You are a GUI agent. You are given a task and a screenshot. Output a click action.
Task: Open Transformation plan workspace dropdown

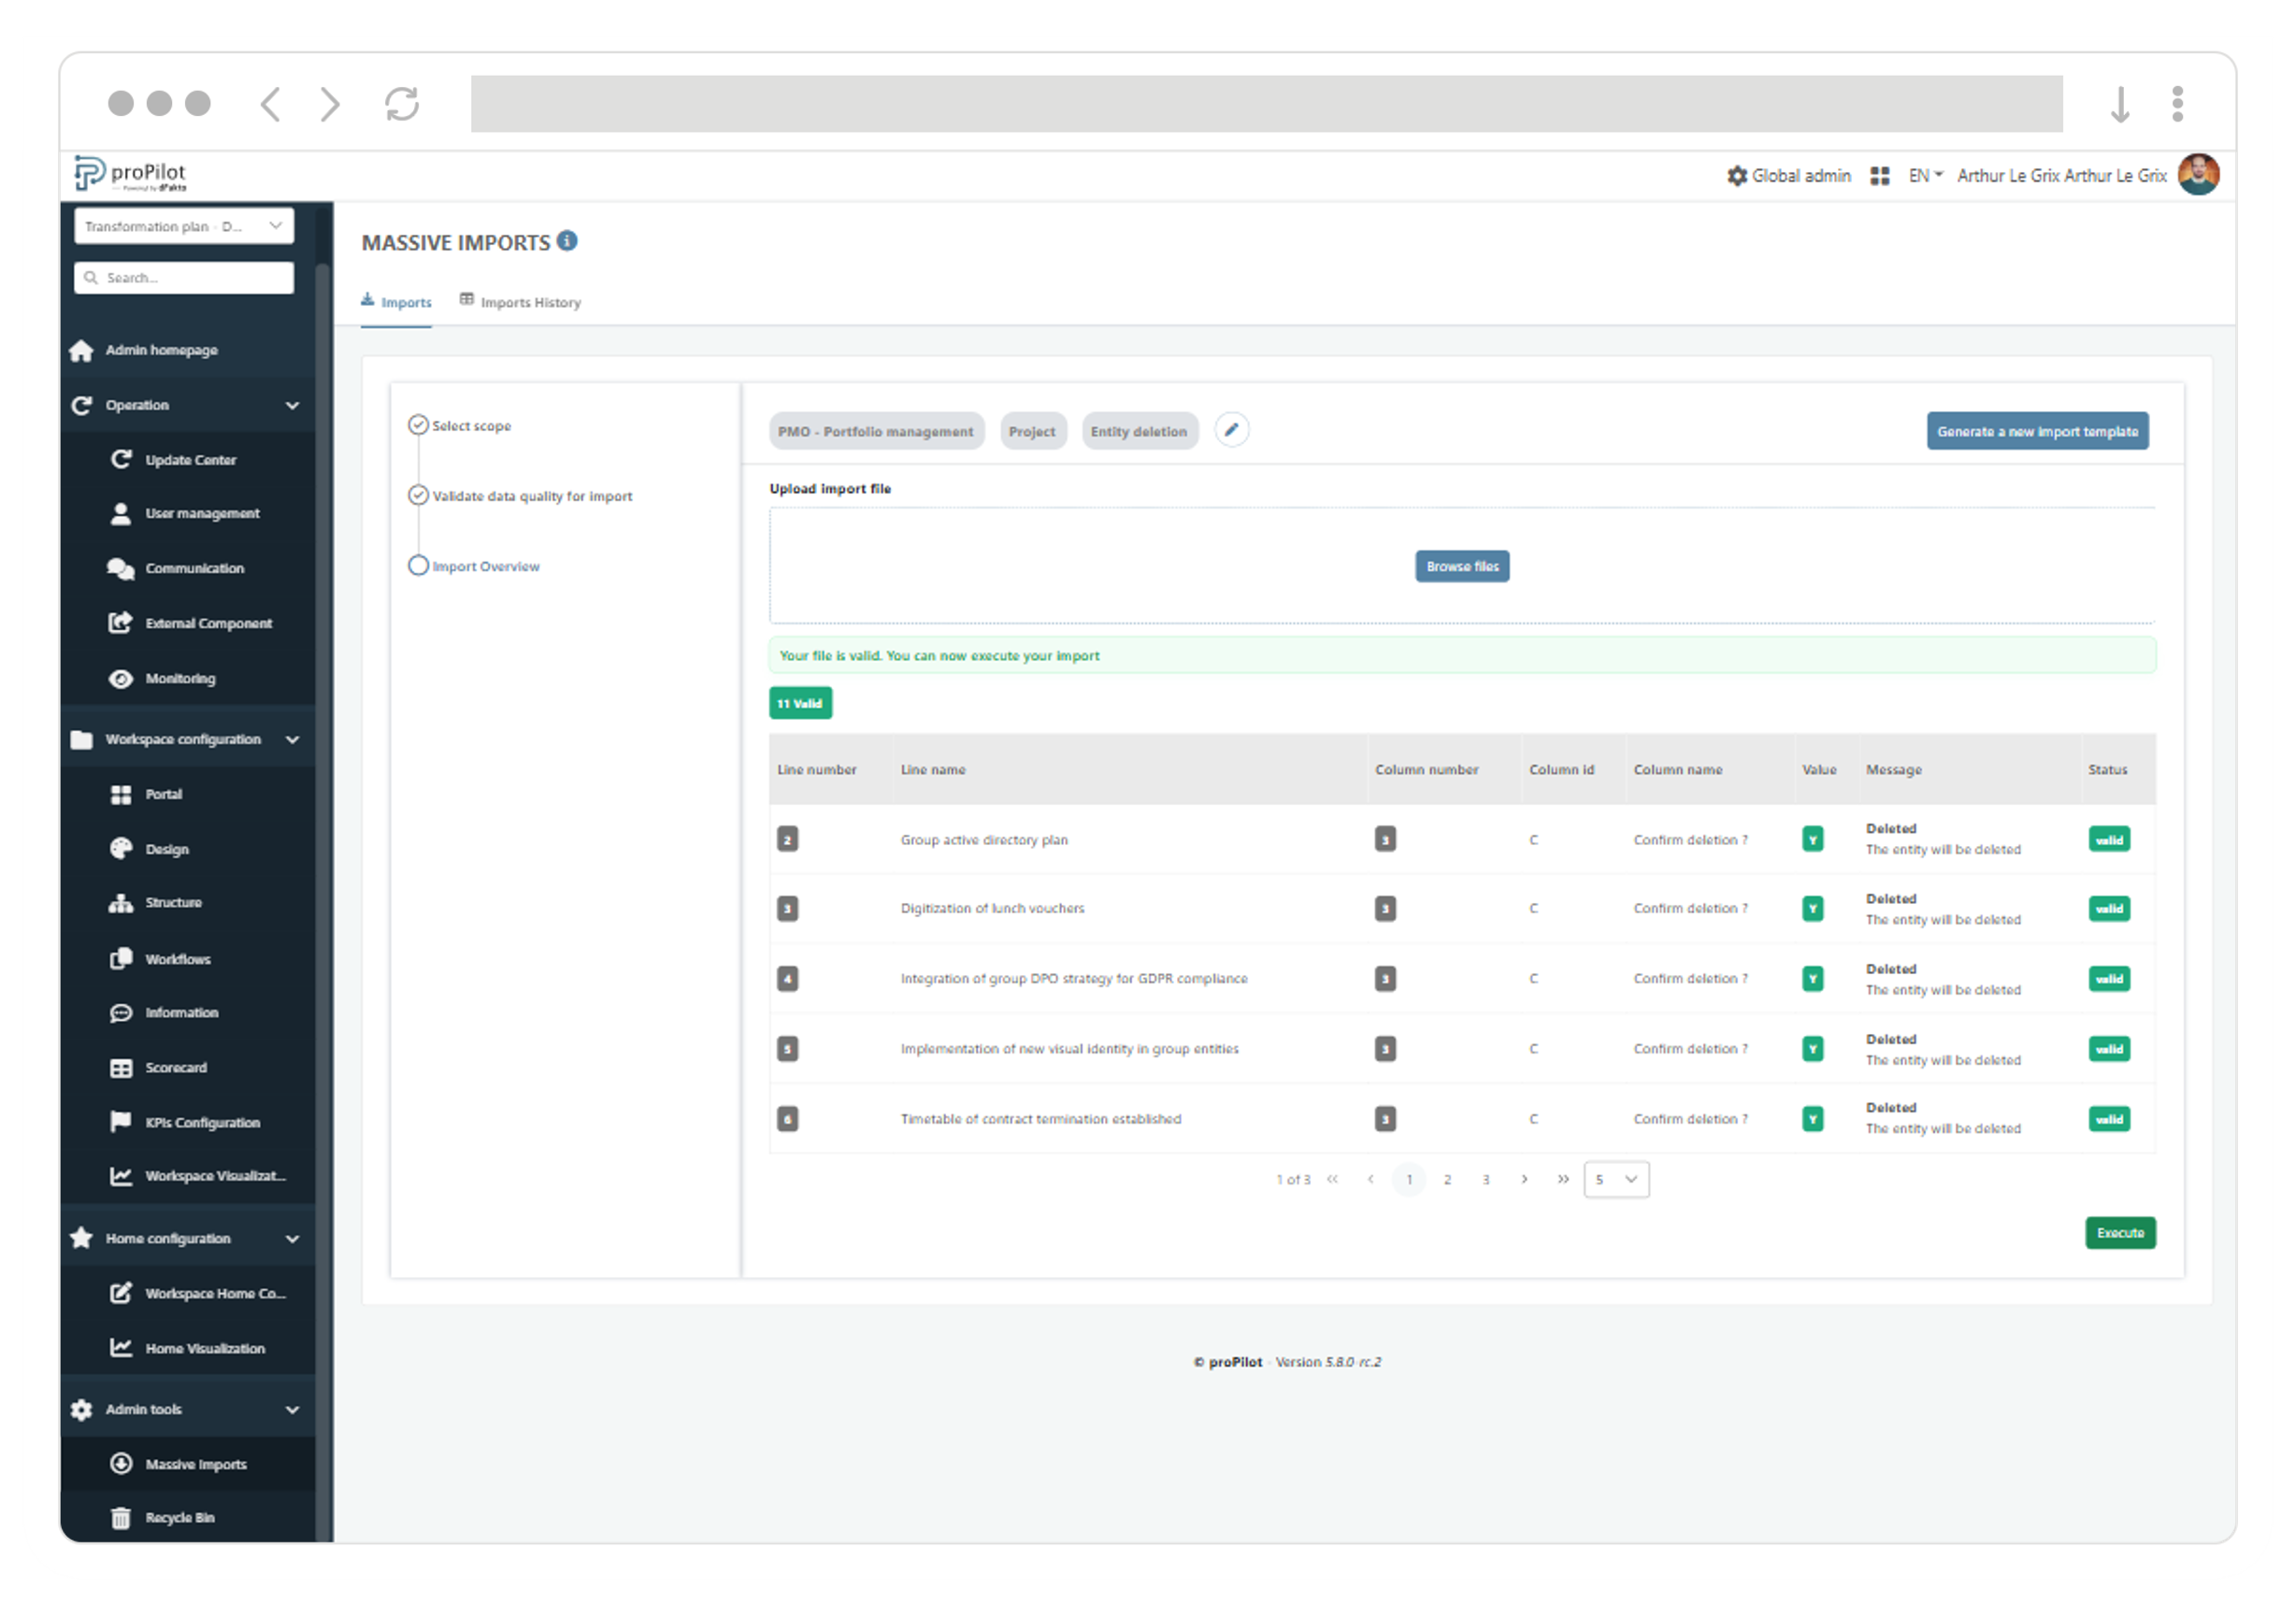pyautogui.click(x=184, y=226)
